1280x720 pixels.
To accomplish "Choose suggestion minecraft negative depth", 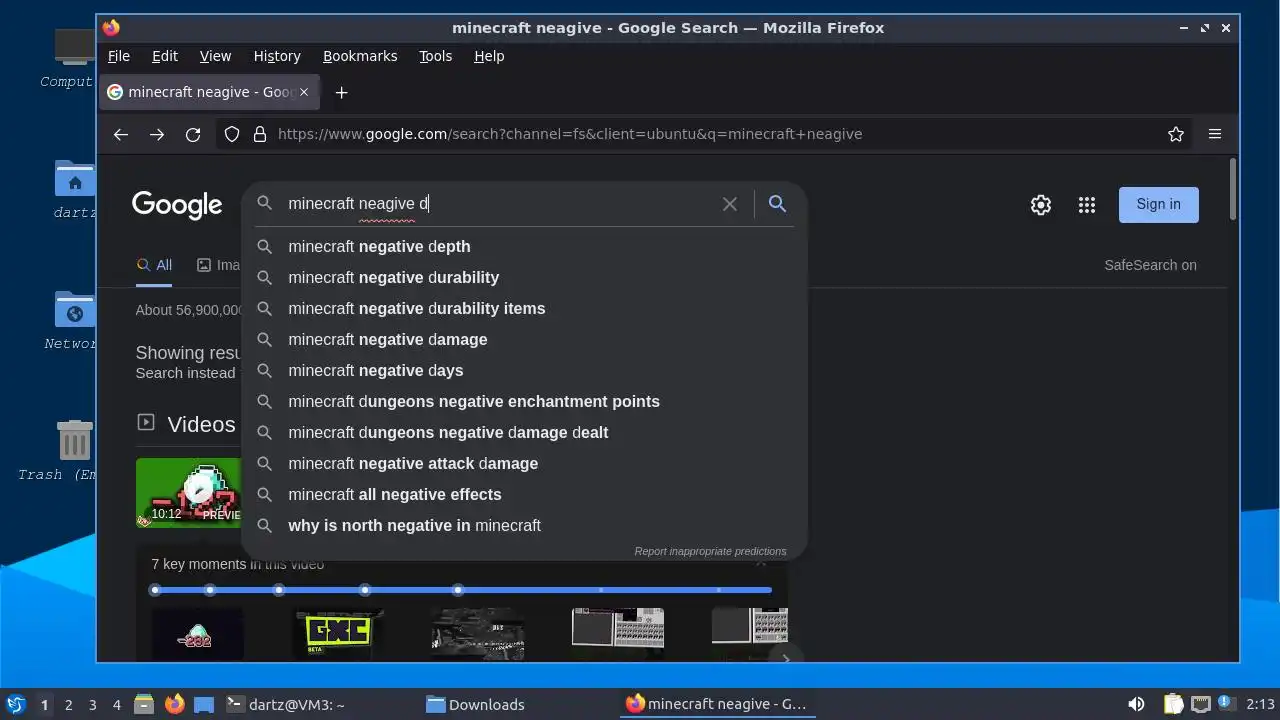I will pyautogui.click(x=524, y=246).
